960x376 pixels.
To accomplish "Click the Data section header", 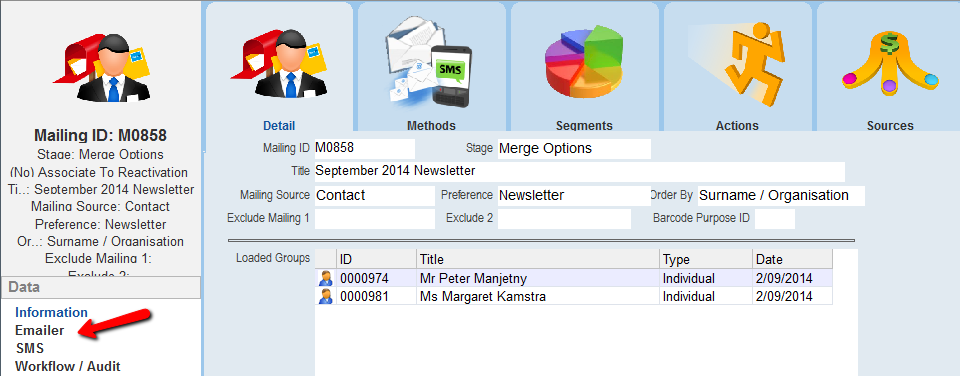I will [100, 287].
